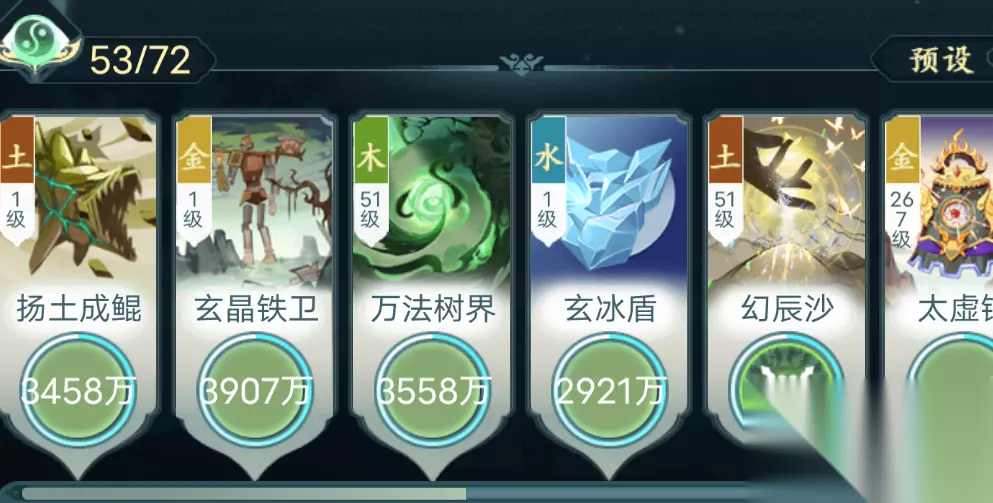Viewport: 993px width, 503px height.
Task: Tap the 2921万 green circle button
Action: click(610, 391)
